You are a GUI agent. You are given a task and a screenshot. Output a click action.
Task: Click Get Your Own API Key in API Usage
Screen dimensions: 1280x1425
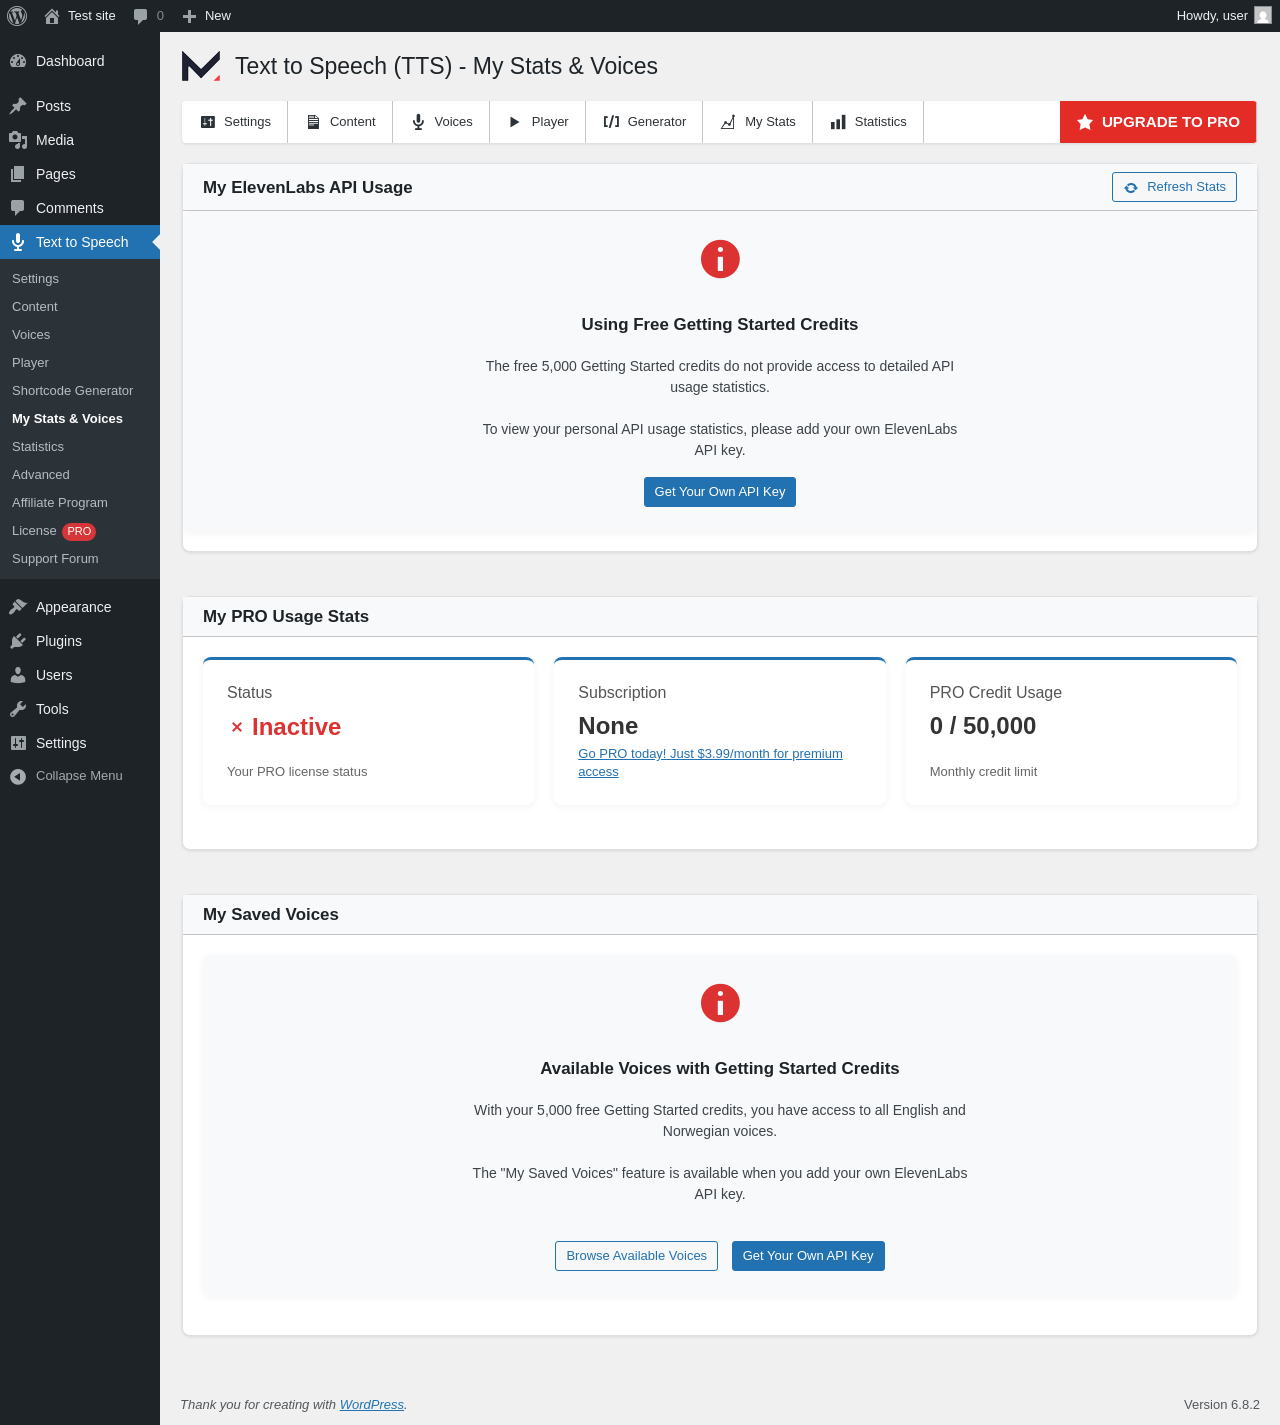(x=720, y=492)
